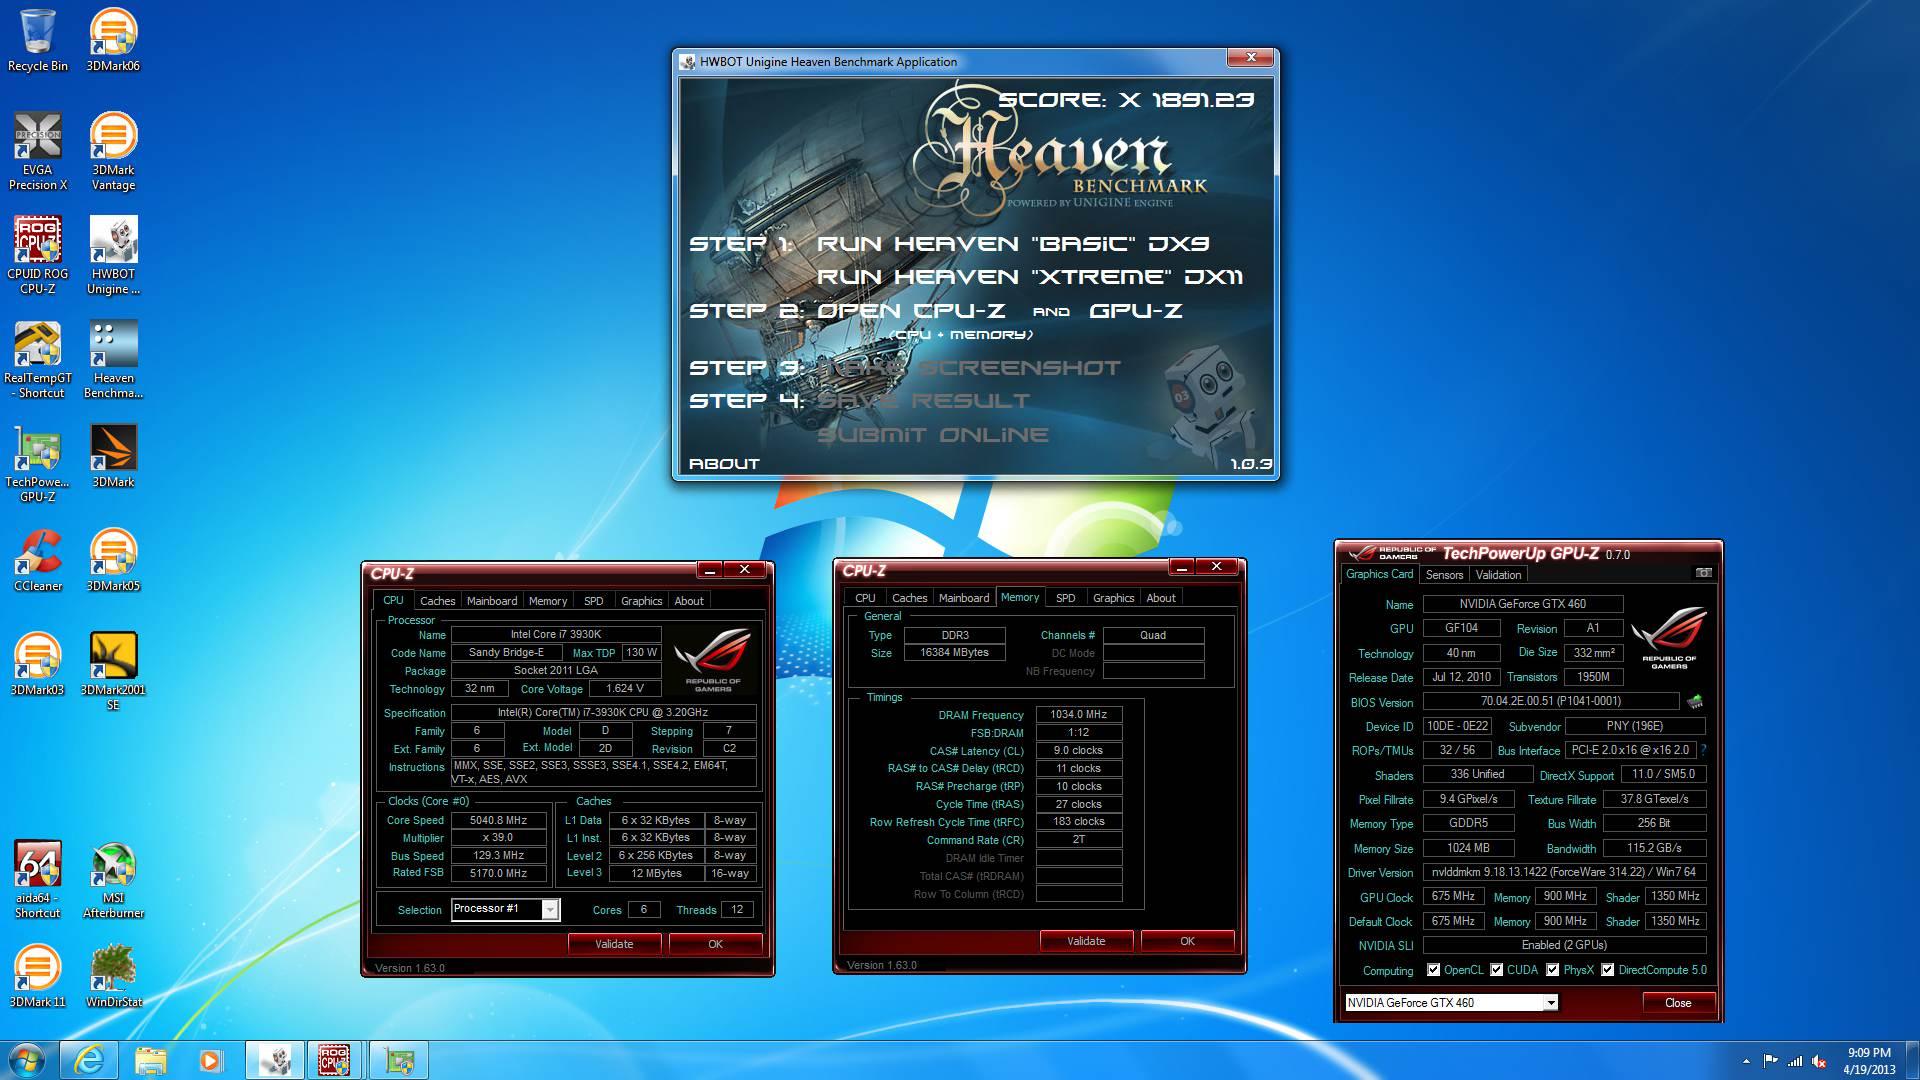Select the RealTempGT shortcut icon
Viewport: 1920px width, 1080px height.
point(38,359)
